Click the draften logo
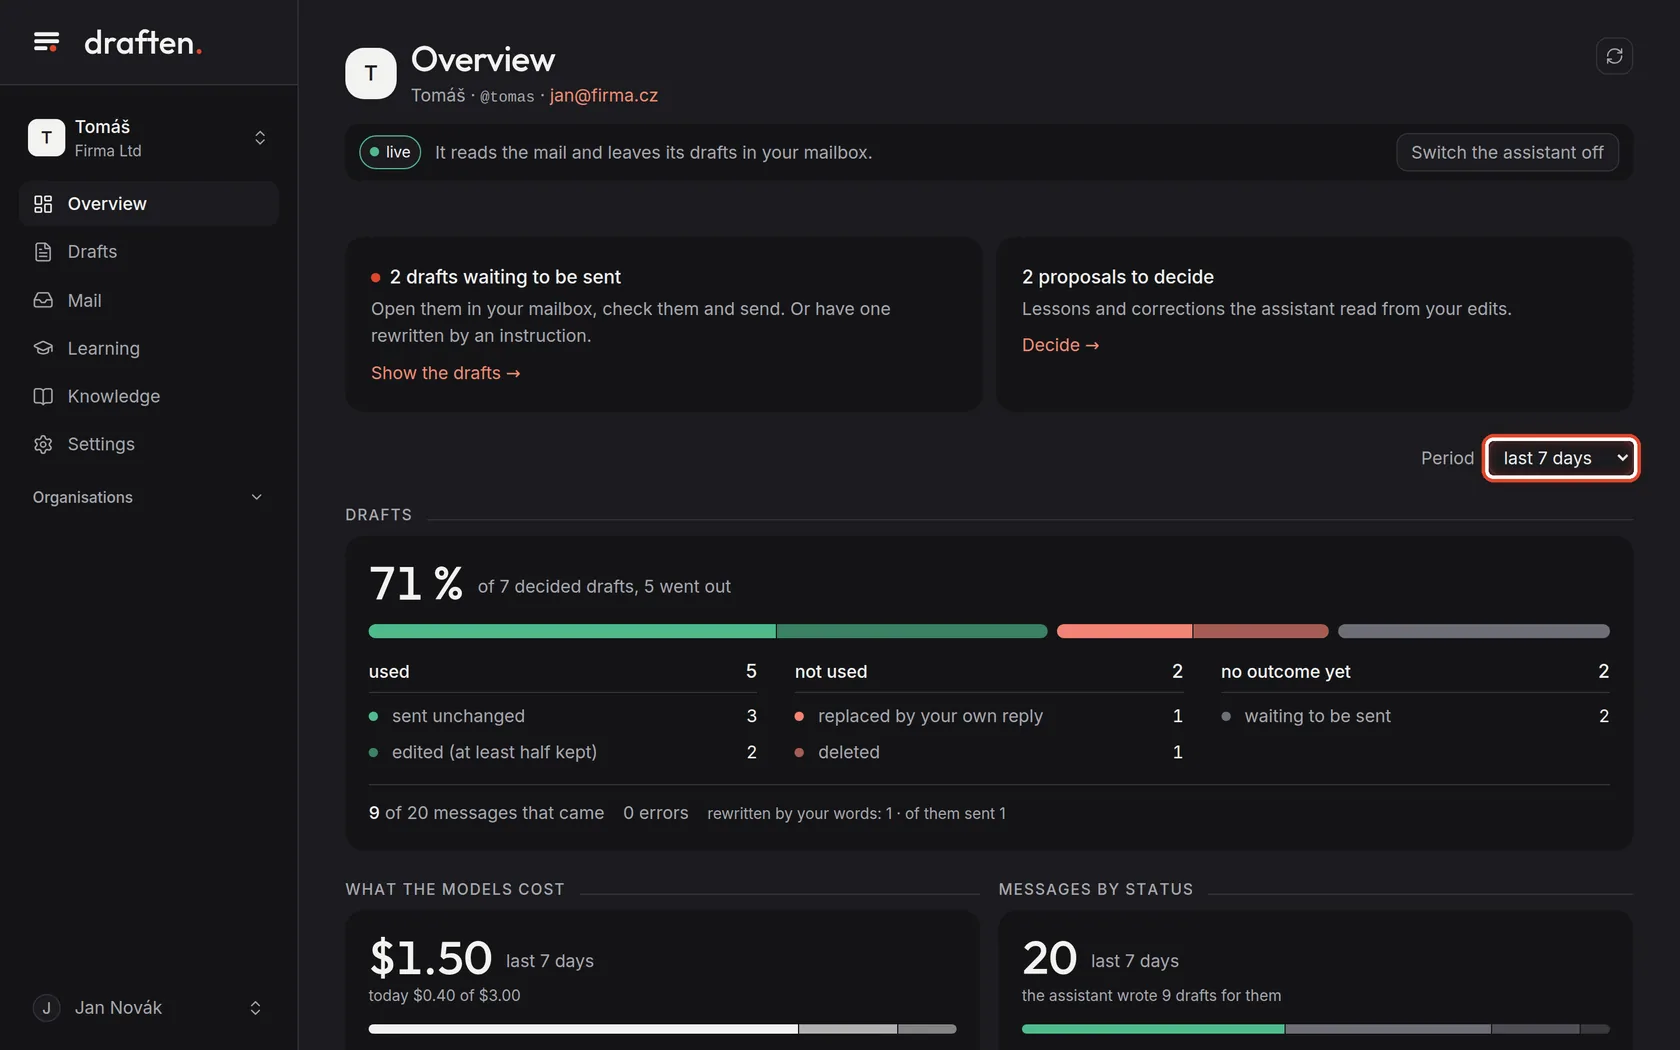The height and width of the screenshot is (1050, 1680). click(x=143, y=42)
